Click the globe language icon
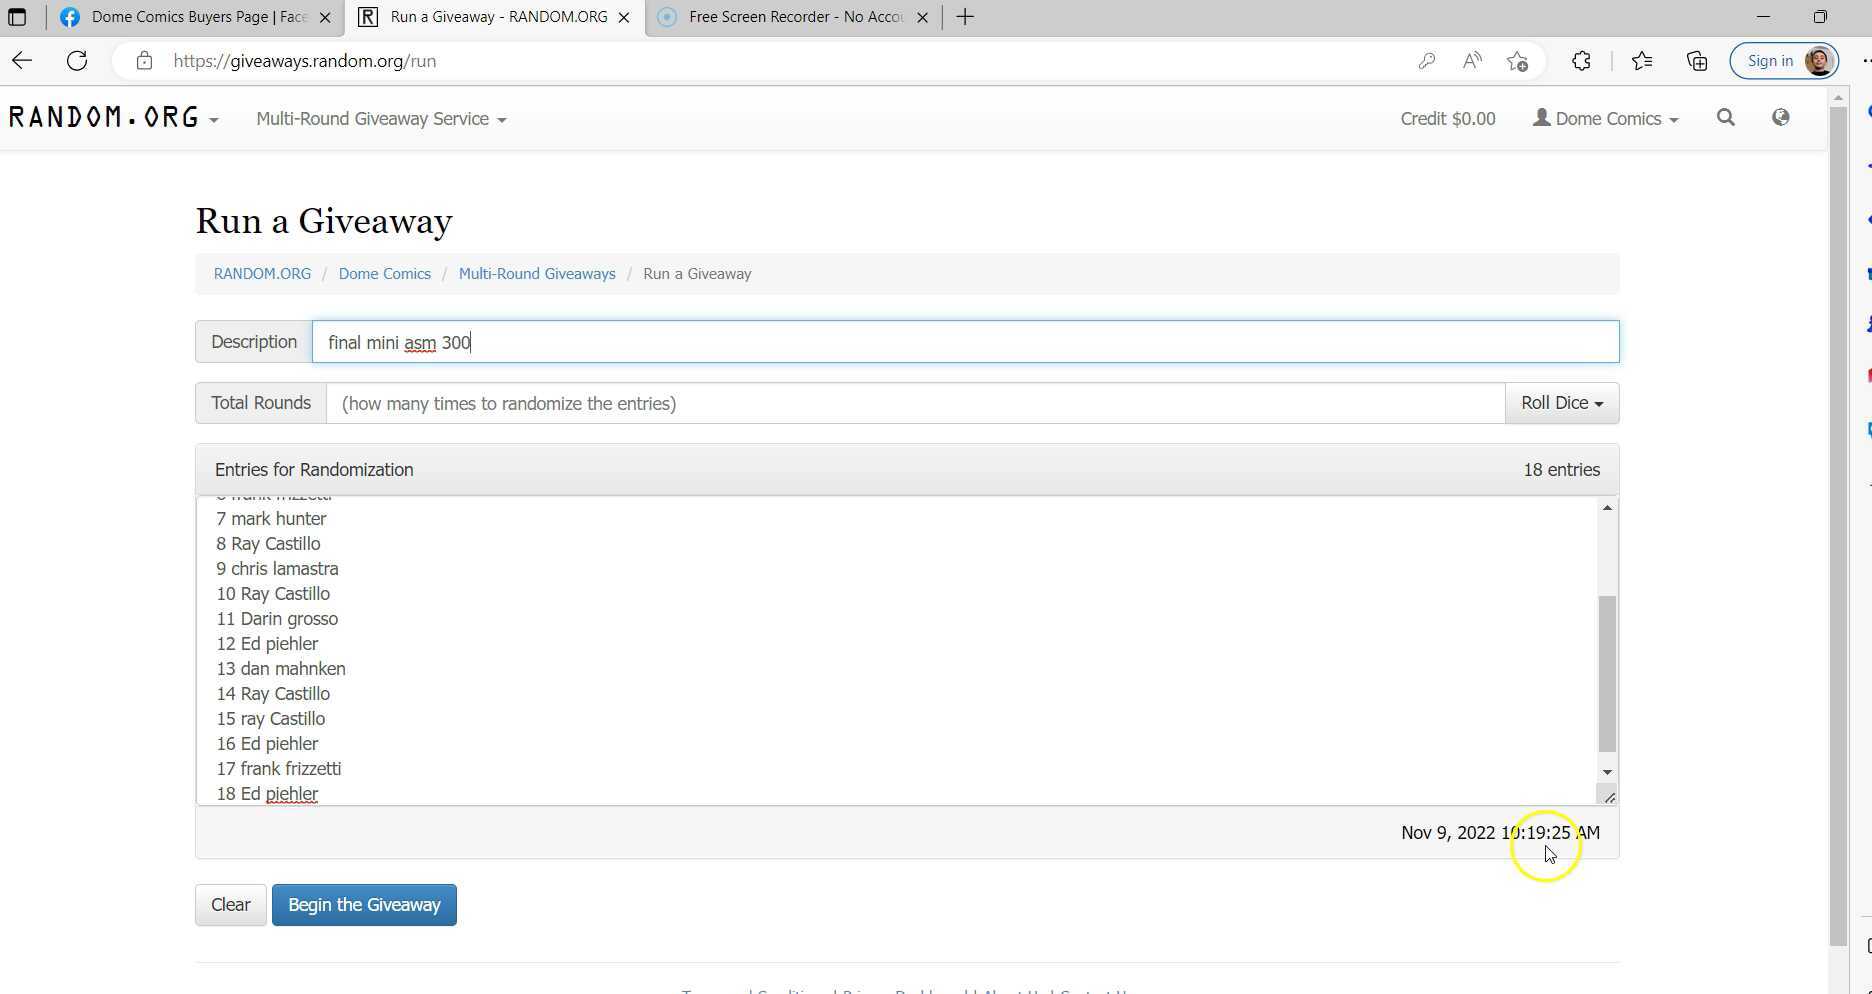Screen dimensions: 1872x994 click(x=1781, y=118)
